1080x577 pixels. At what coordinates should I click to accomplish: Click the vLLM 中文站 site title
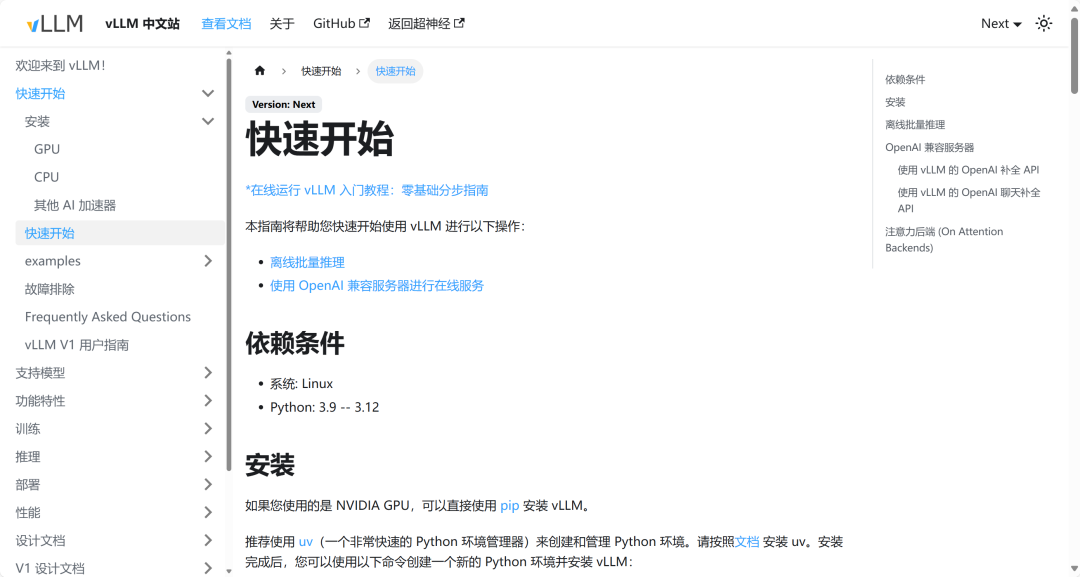pyautogui.click(x=143, y=23)
